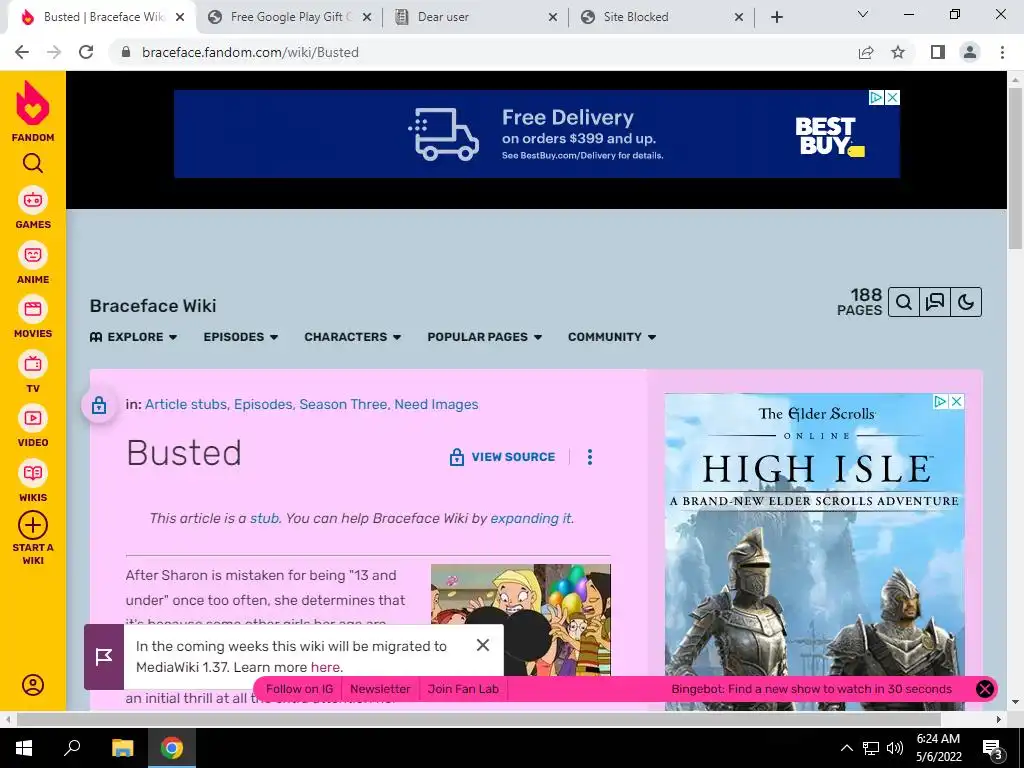This screenshot has width=1024, height=768.
Task: Open the three-dot article options menu
Action: tap(590, 456)
